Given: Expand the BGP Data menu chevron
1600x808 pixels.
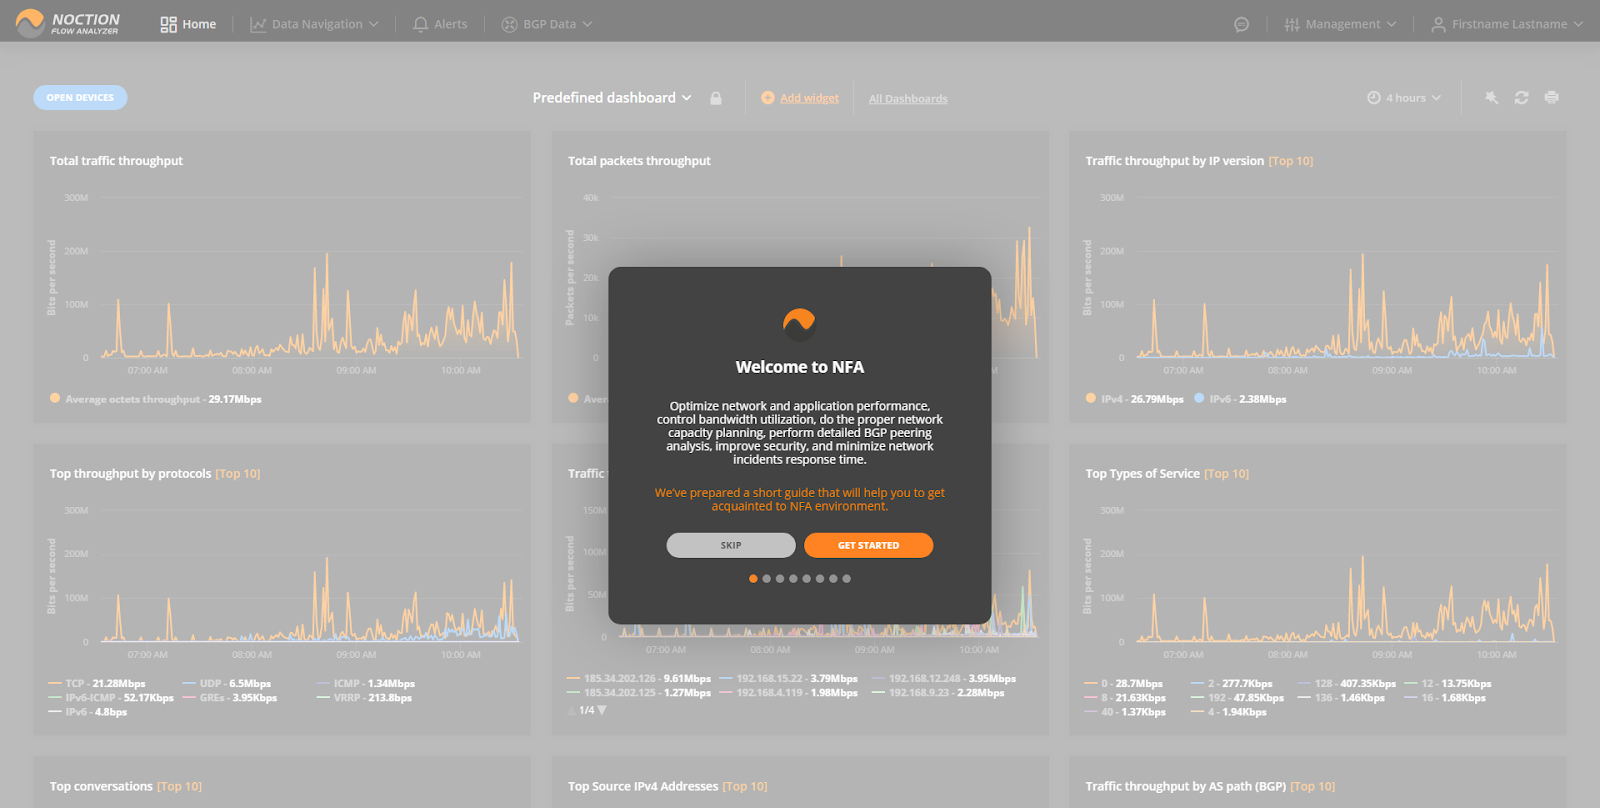Looking at the screenshot, I should (587, 24).
